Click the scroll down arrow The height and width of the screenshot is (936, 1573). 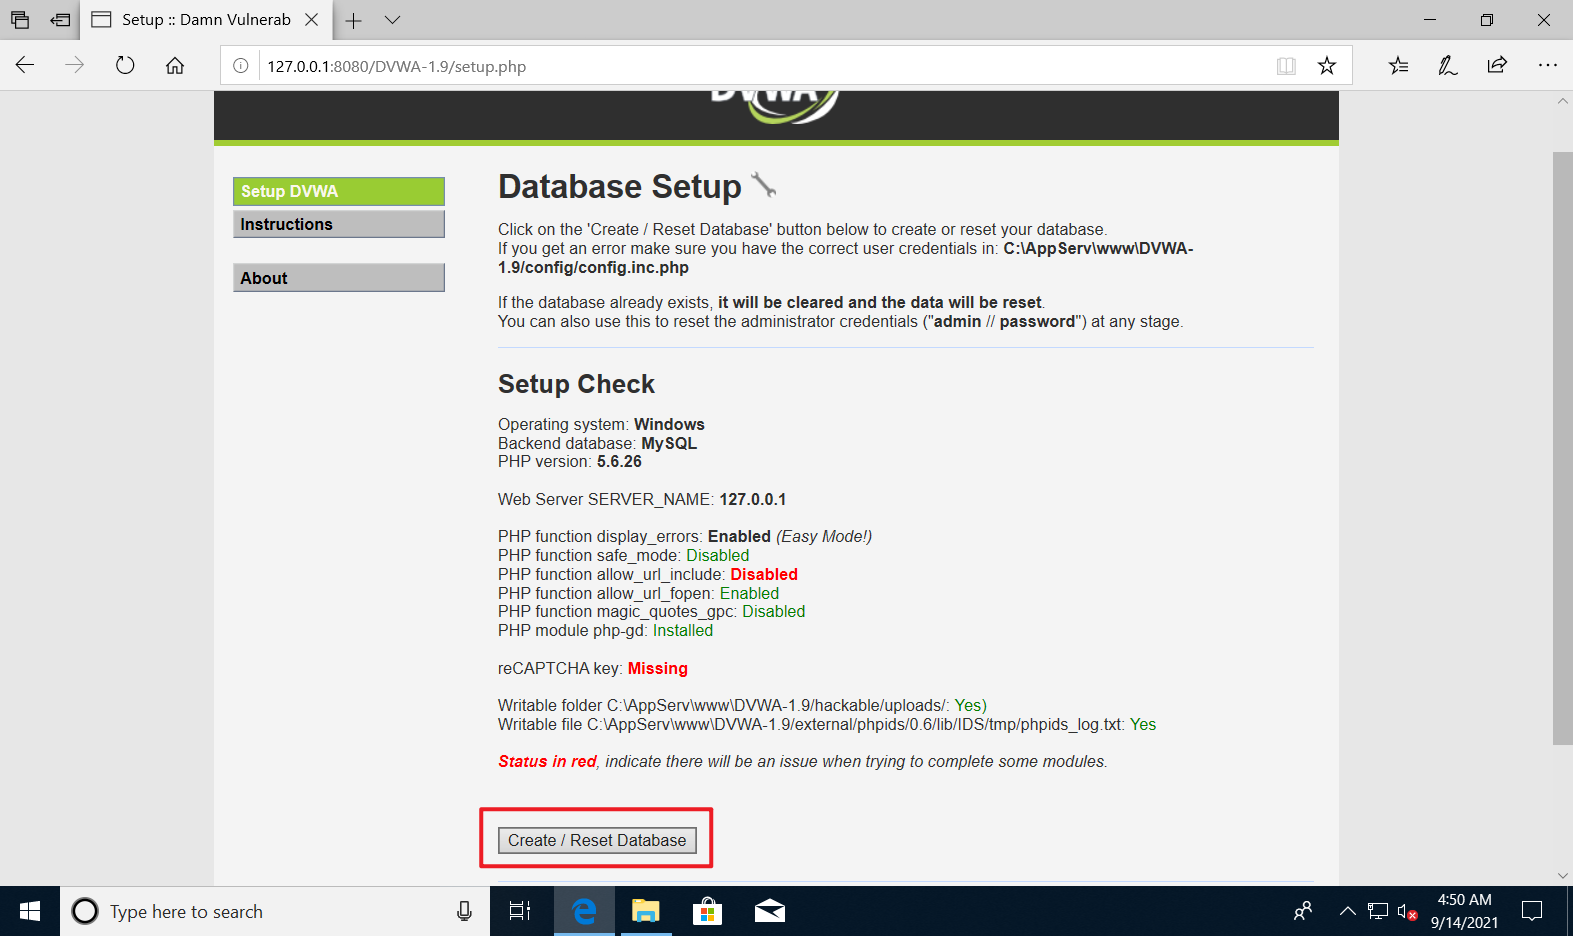click(x=1562, y=875)
